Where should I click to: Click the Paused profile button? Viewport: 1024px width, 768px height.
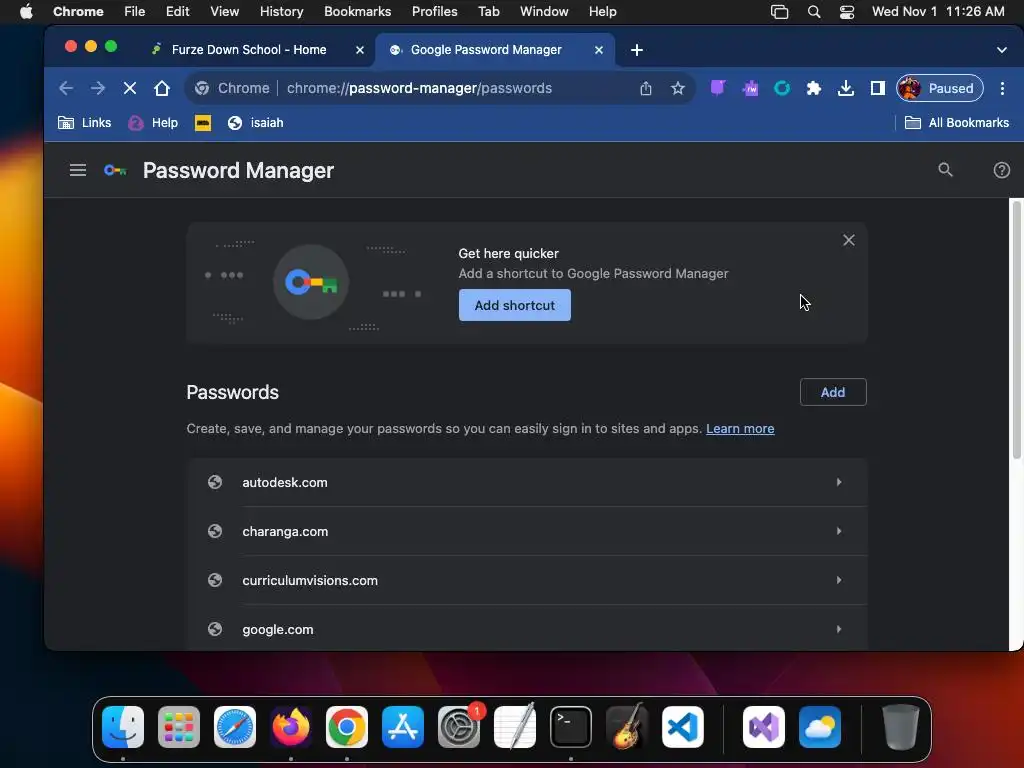939,88
